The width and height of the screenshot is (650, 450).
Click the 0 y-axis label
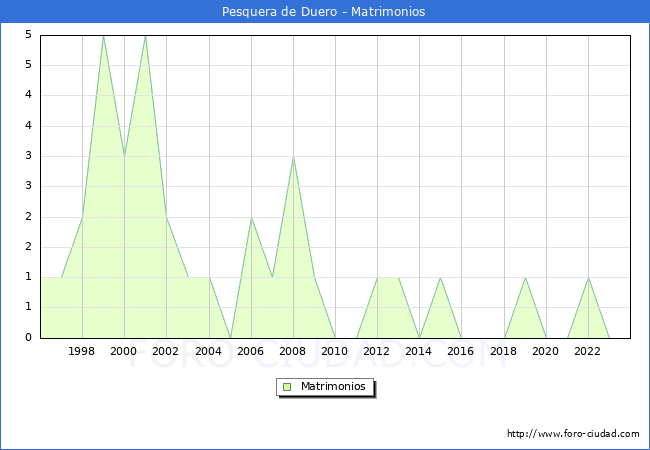[28, 337]
